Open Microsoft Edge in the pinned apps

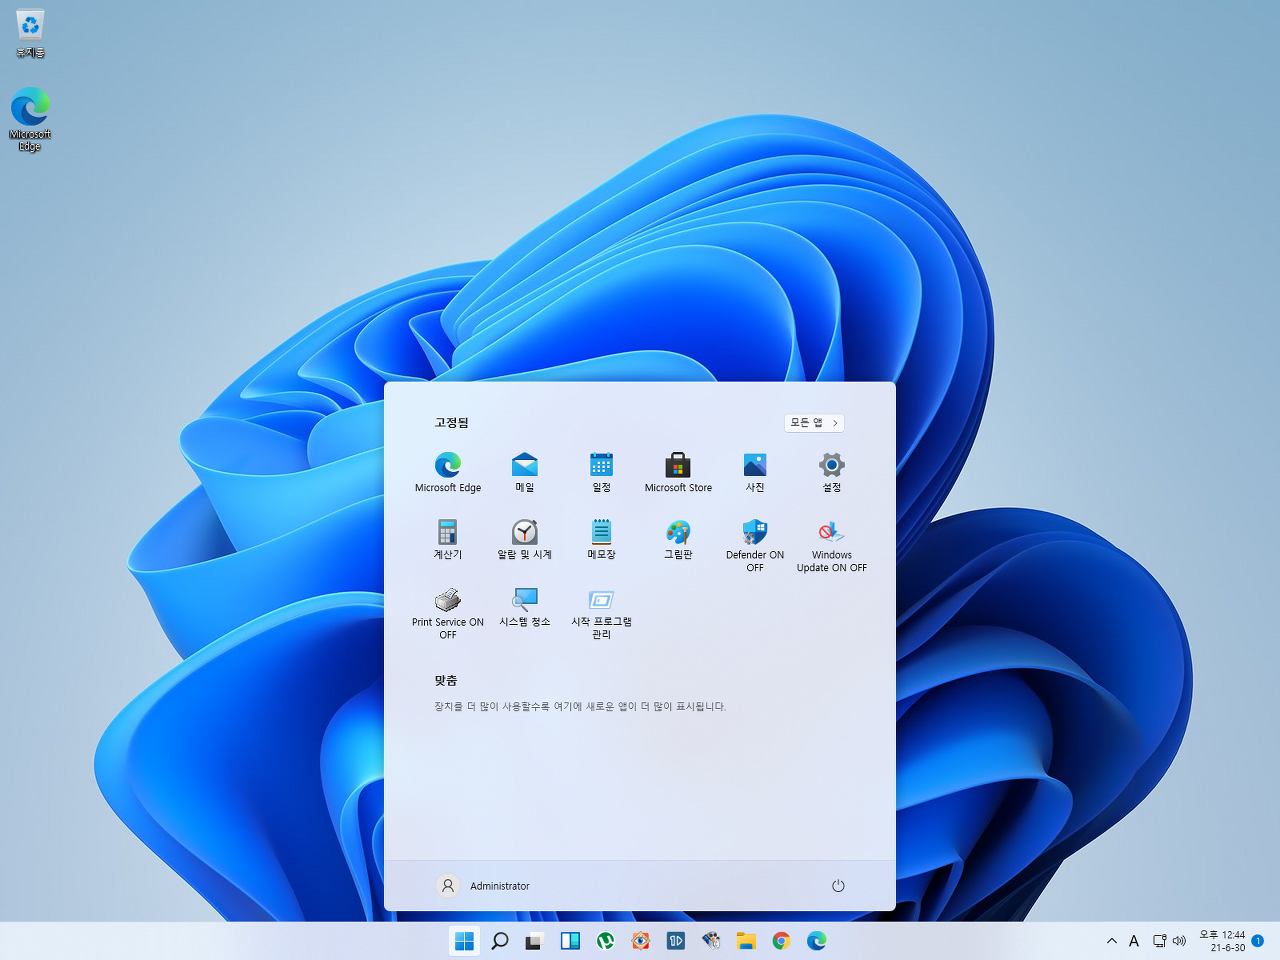448,472
